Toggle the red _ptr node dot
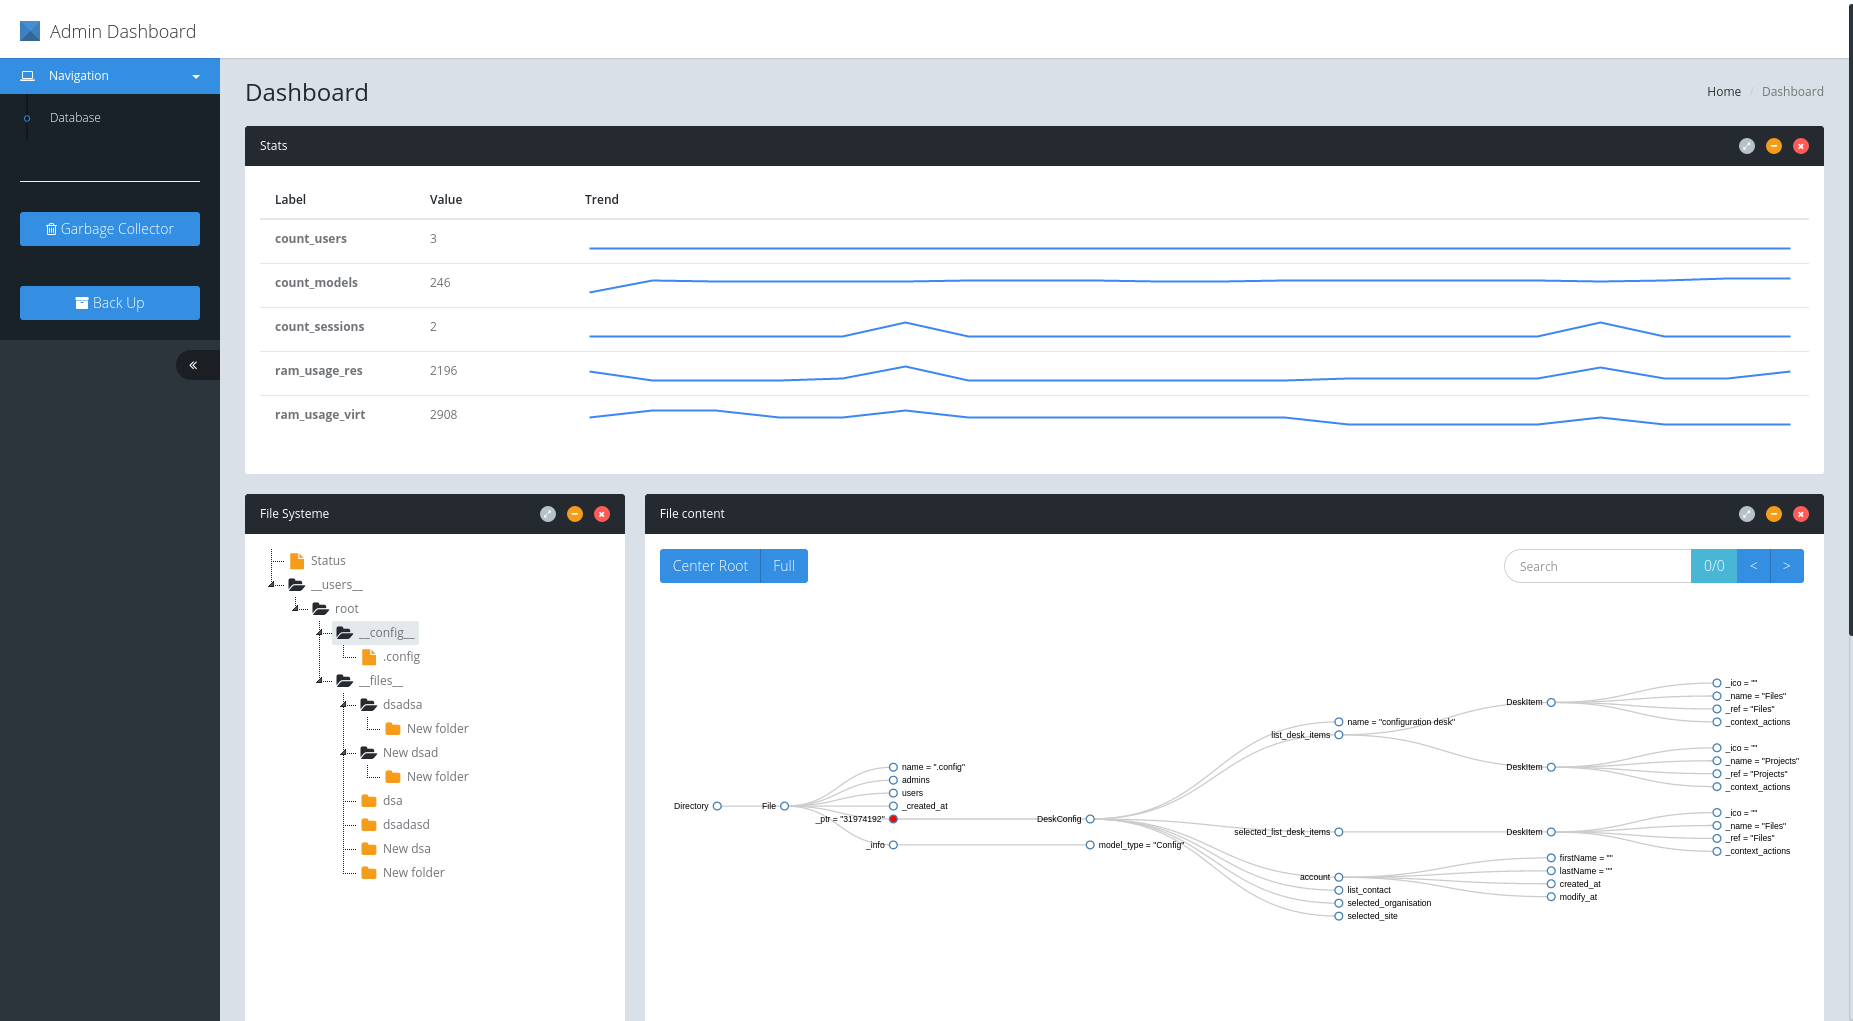 coord(892,818)
